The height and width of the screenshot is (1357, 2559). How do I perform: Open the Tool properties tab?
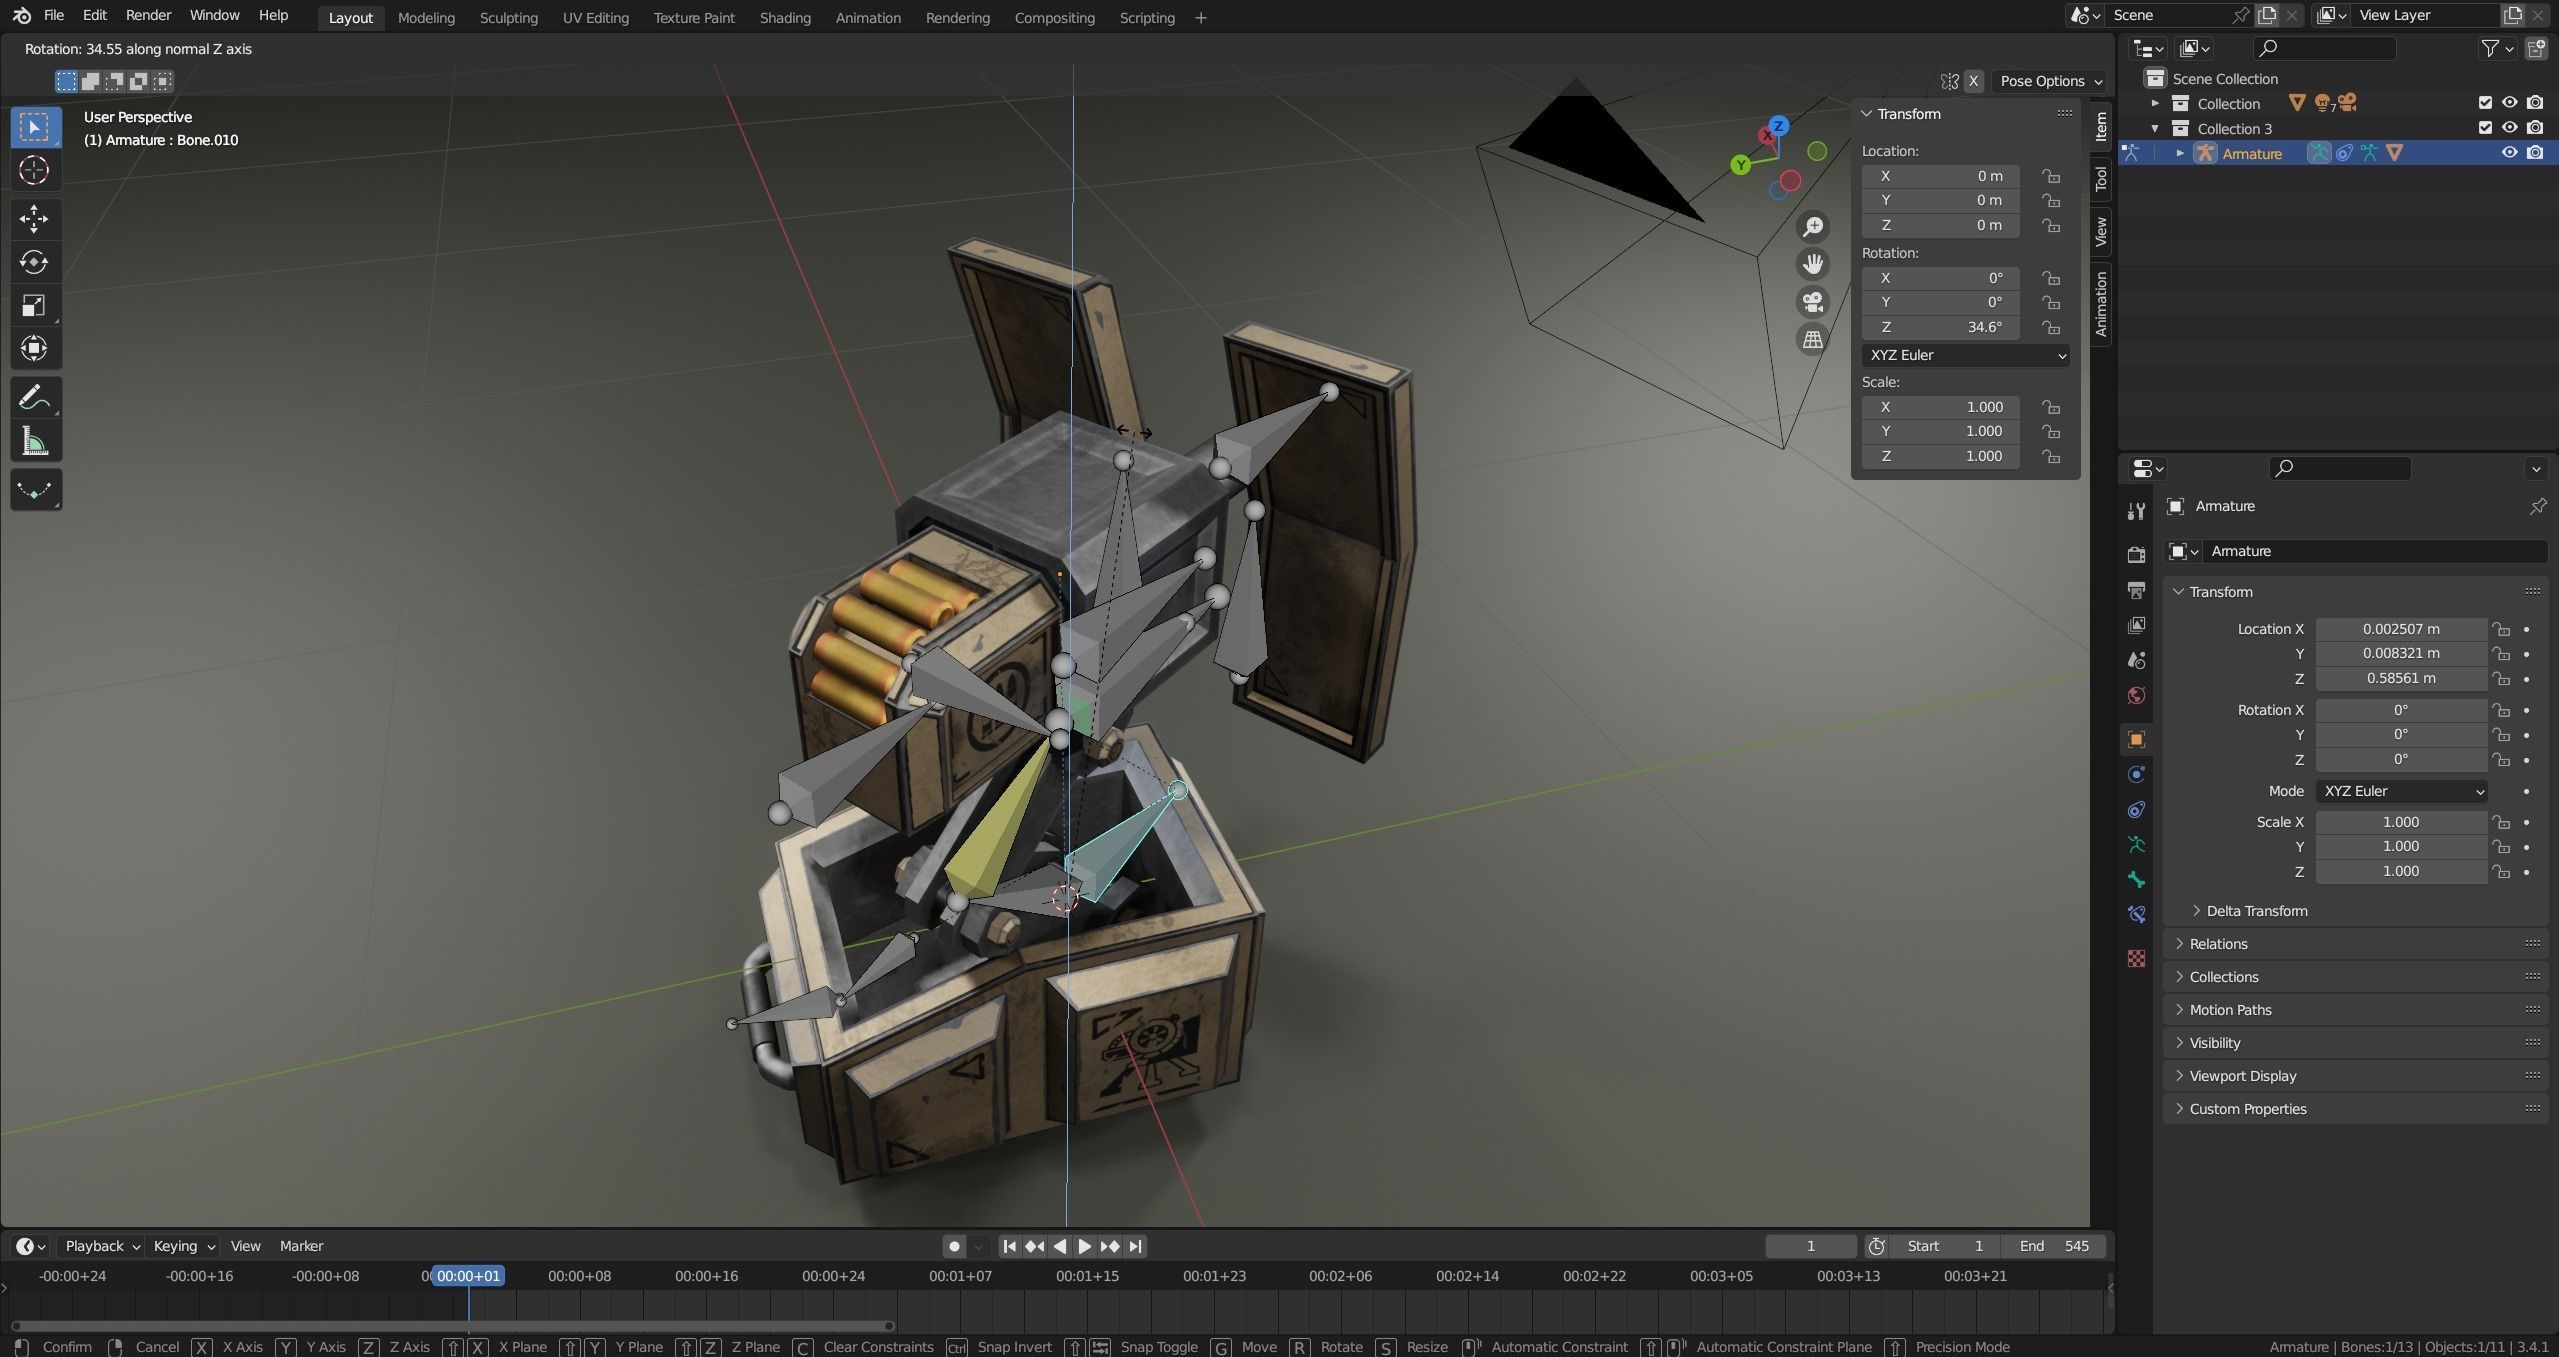2136,511
